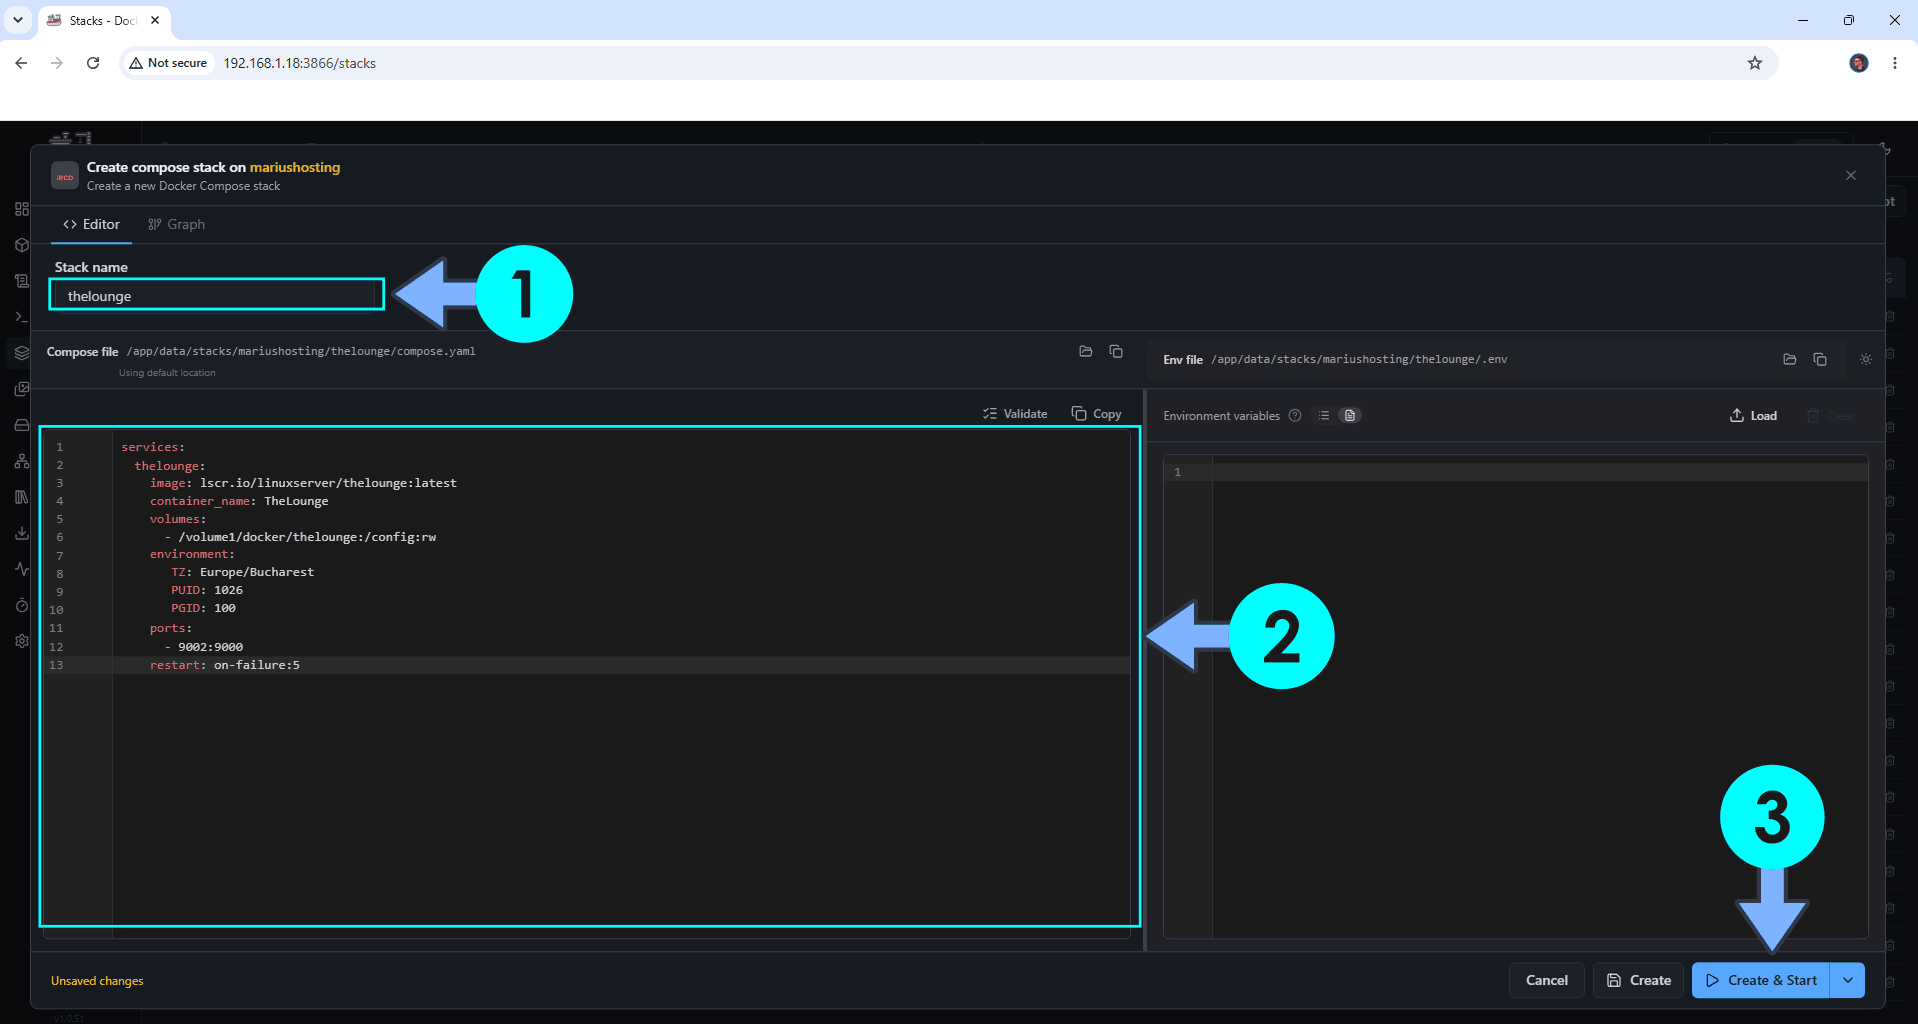Open the Containers cube icon in the sidebar
Viewport: 1918px width, 1024px height.
click(22, 245)
